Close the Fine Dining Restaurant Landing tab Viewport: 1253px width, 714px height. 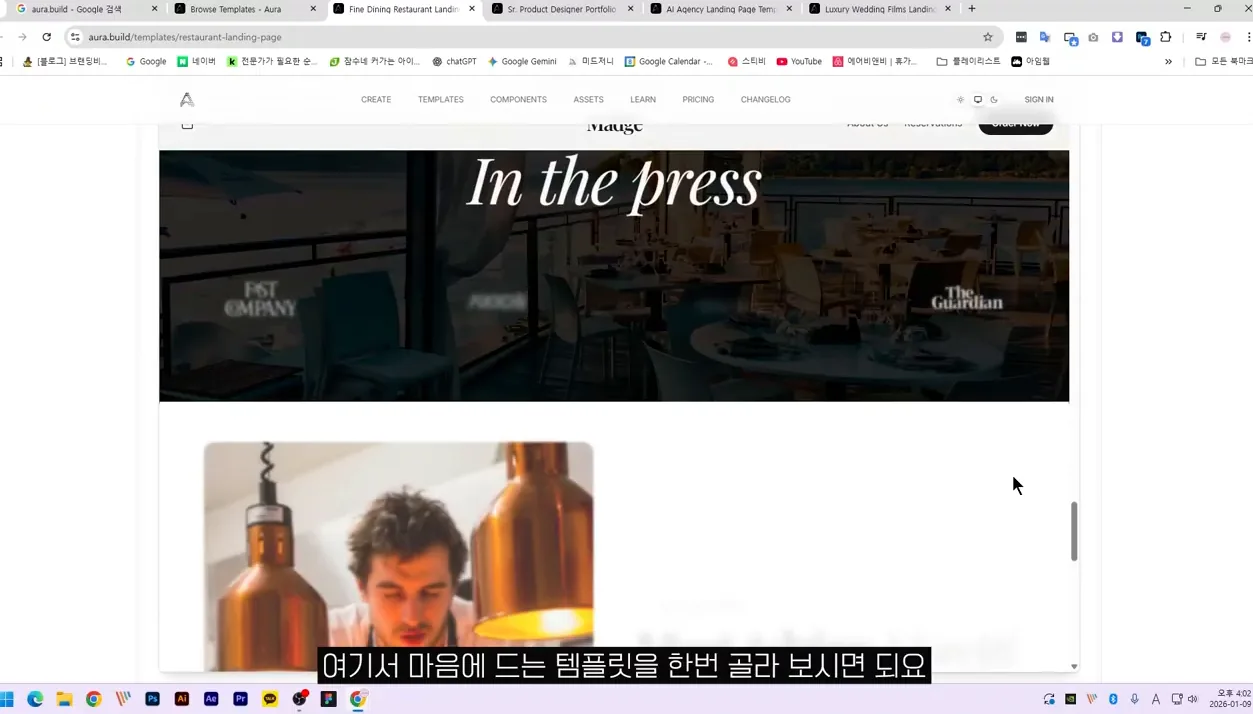[x=472, y=9]
